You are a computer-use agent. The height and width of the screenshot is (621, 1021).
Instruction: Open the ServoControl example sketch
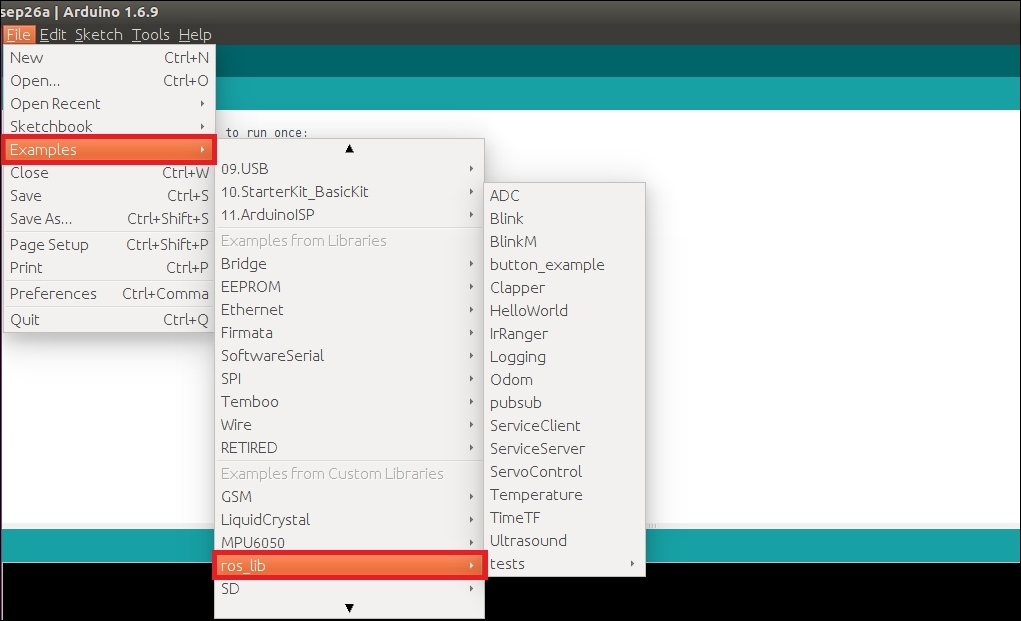pos(565,472)
